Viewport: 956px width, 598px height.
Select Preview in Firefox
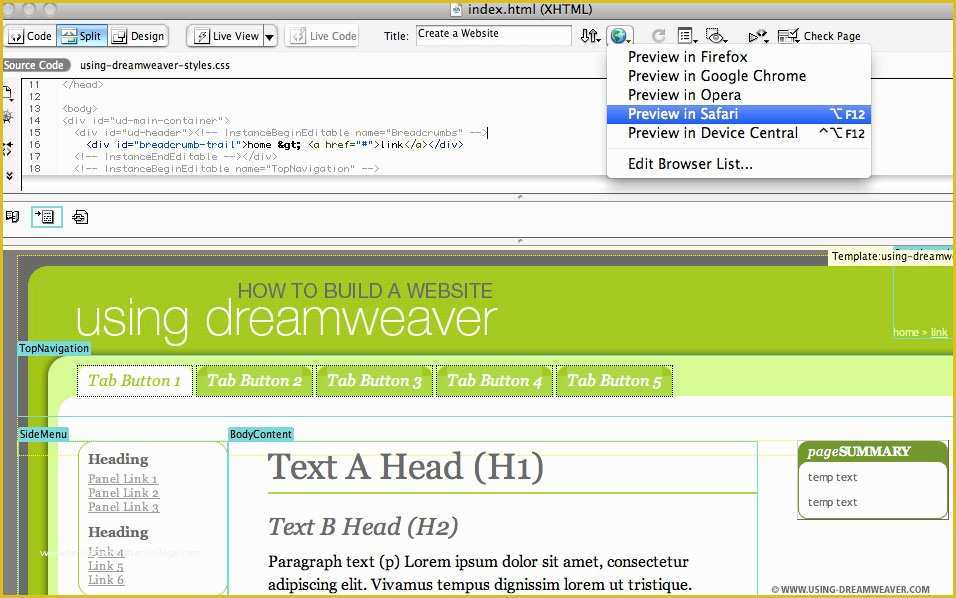pyautogui.click(x=738, y=57)
